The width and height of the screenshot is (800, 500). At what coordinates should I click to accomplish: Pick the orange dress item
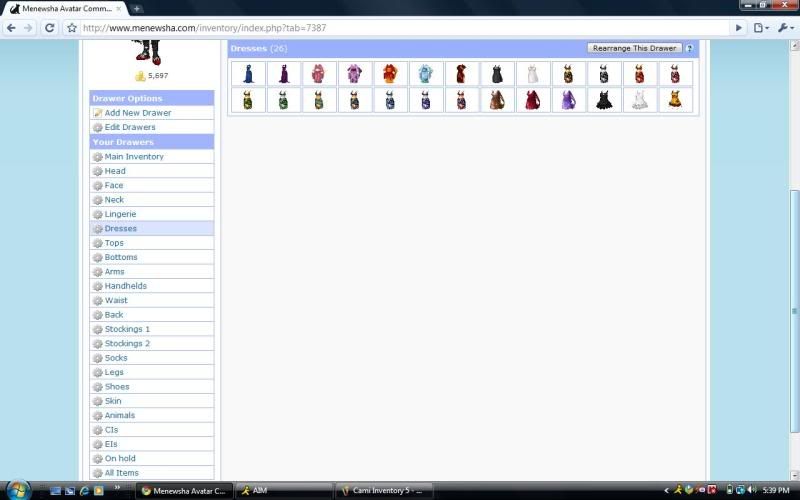click(390, 73)
